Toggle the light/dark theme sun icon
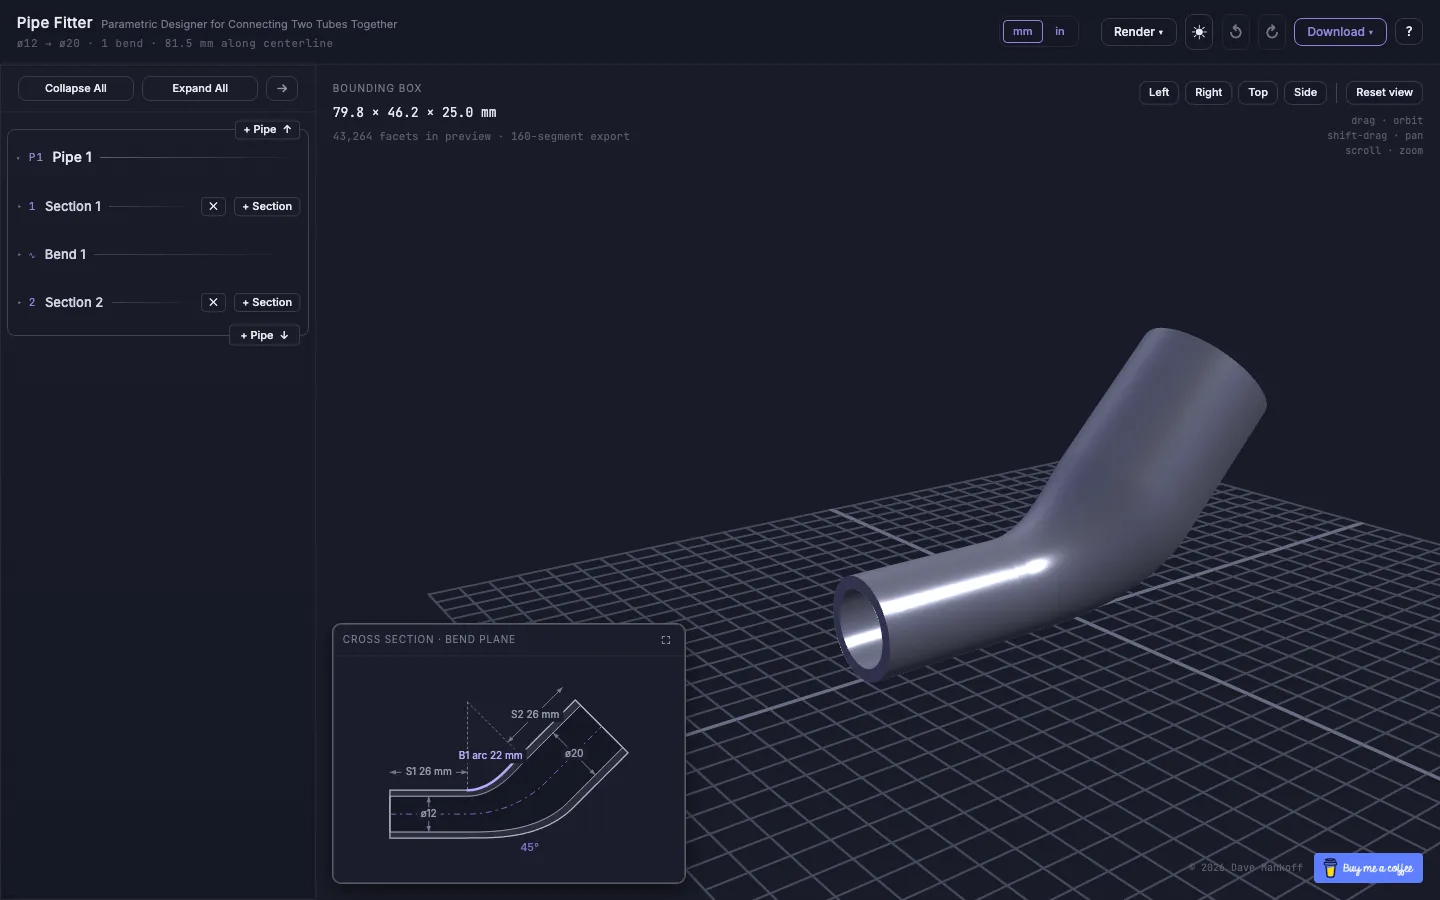The image size is (1440, 900). tap(1199, 32)
